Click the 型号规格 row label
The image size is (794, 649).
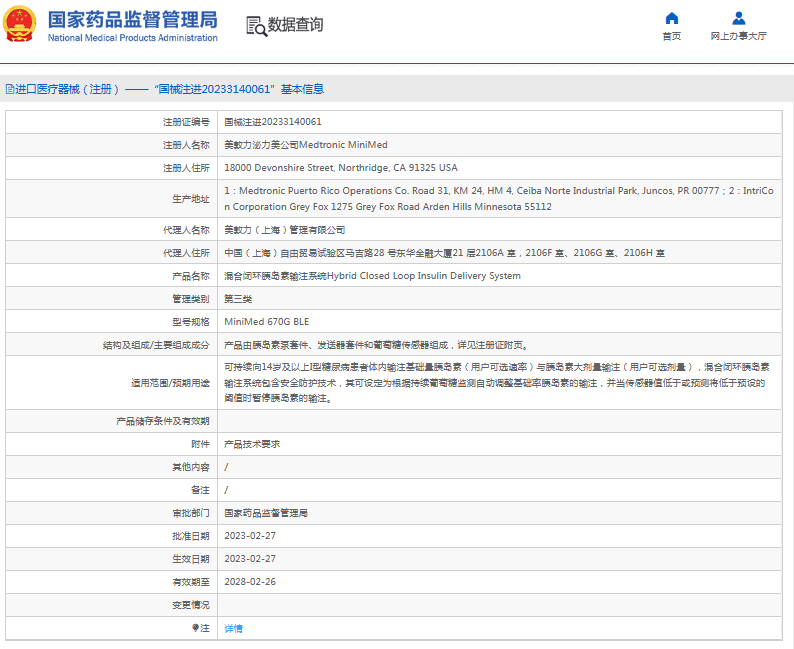coord(190,322)
